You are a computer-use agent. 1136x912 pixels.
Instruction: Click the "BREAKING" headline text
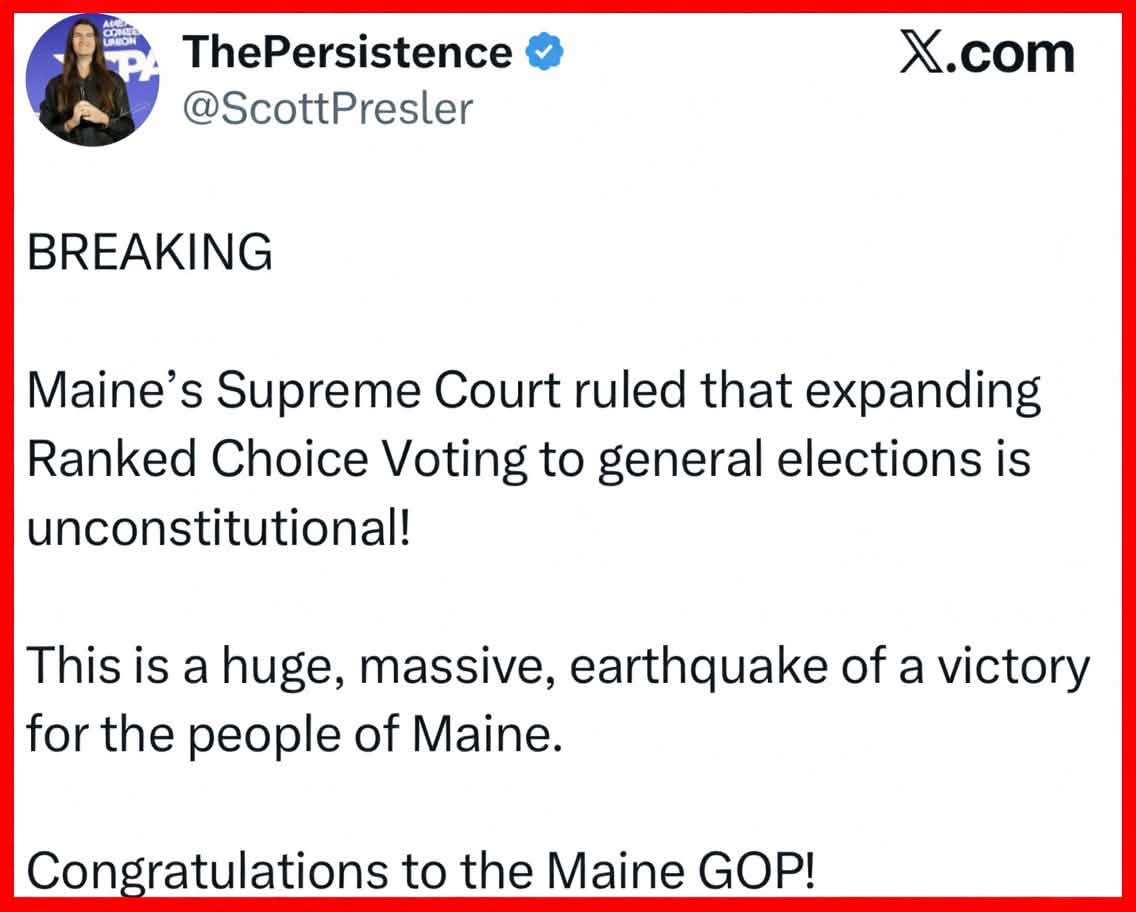pos(149,252)
